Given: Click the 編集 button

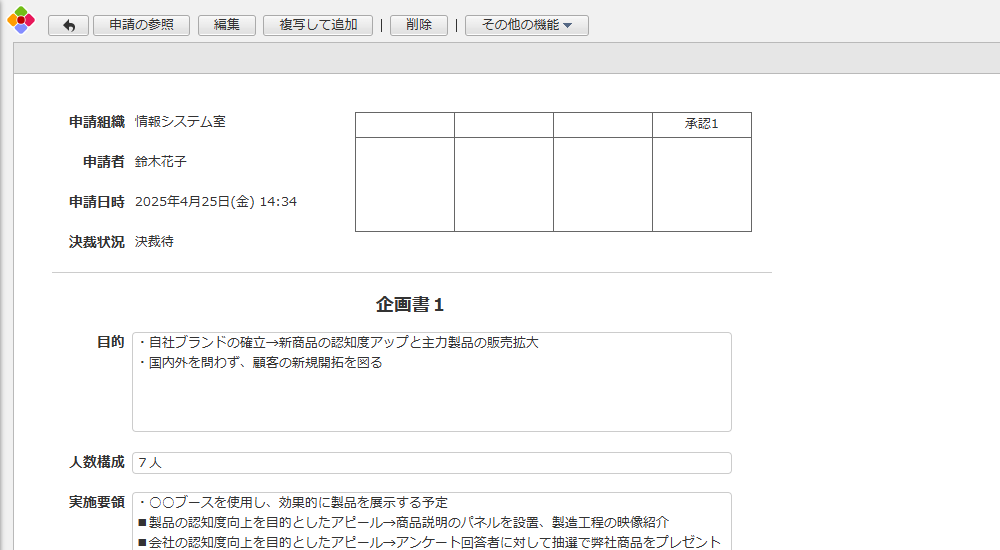Looking at the screenshot, I should (x=226, y=25).
